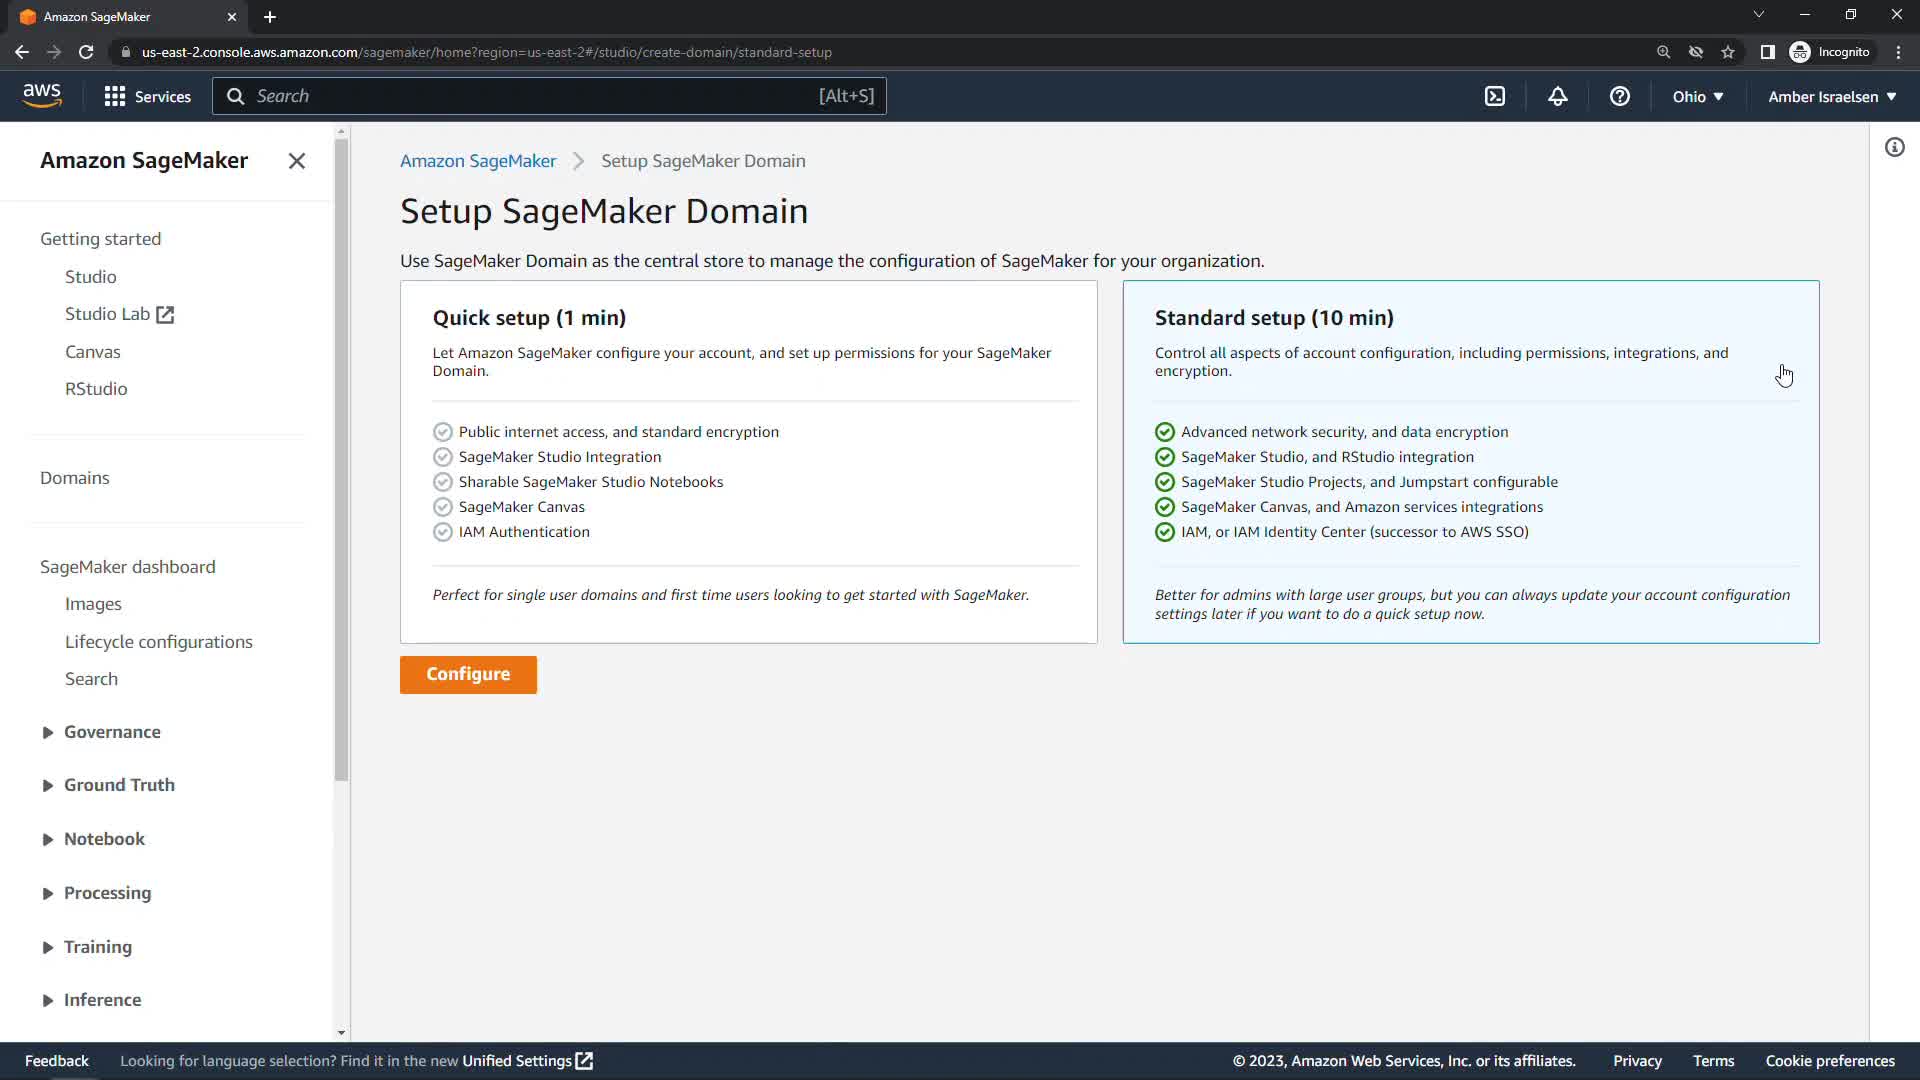Click the help question mark icon
1920x1080 pixels.
1620,96
